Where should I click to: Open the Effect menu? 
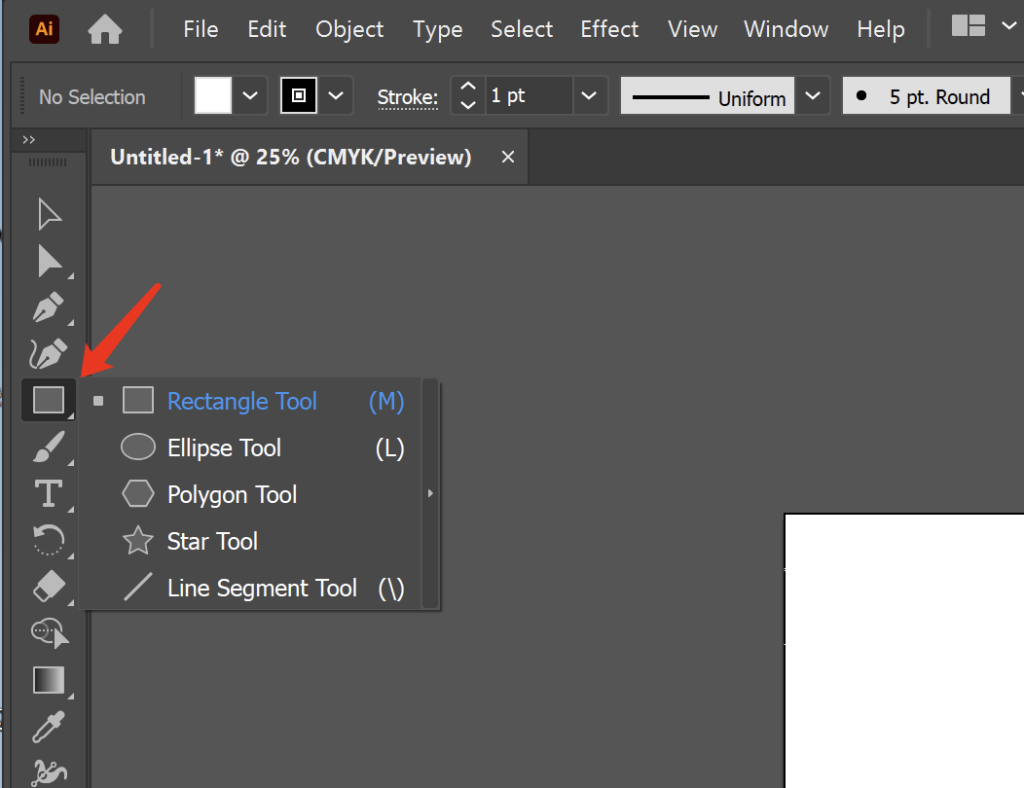(x=609, y=29)
